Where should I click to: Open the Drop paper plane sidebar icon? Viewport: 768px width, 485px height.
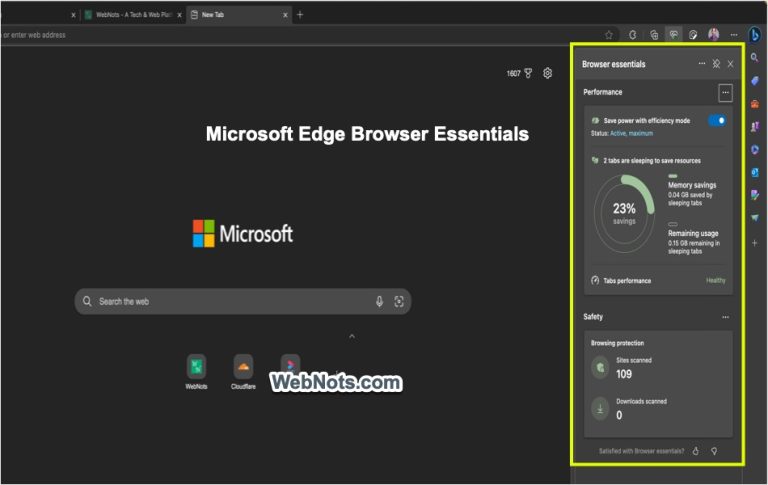click(755, 218)
